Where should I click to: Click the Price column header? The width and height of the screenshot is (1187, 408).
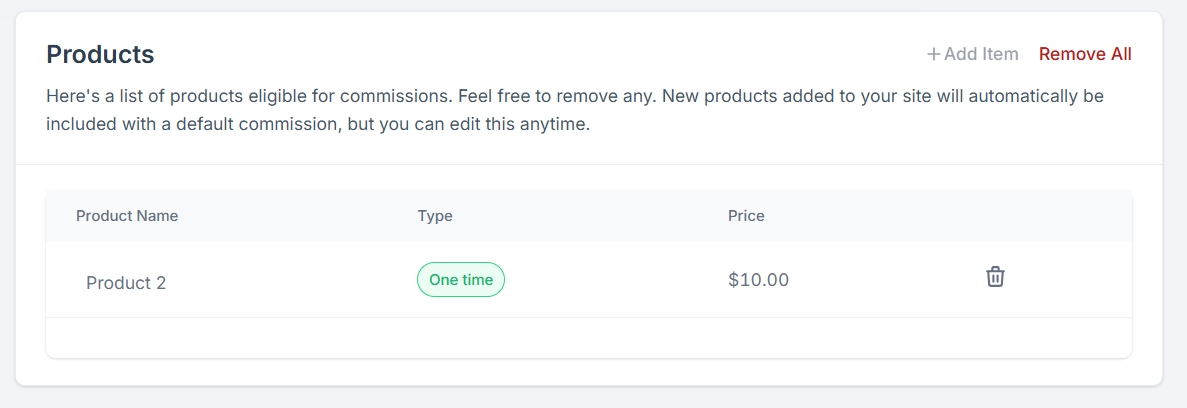pos(746,216)
